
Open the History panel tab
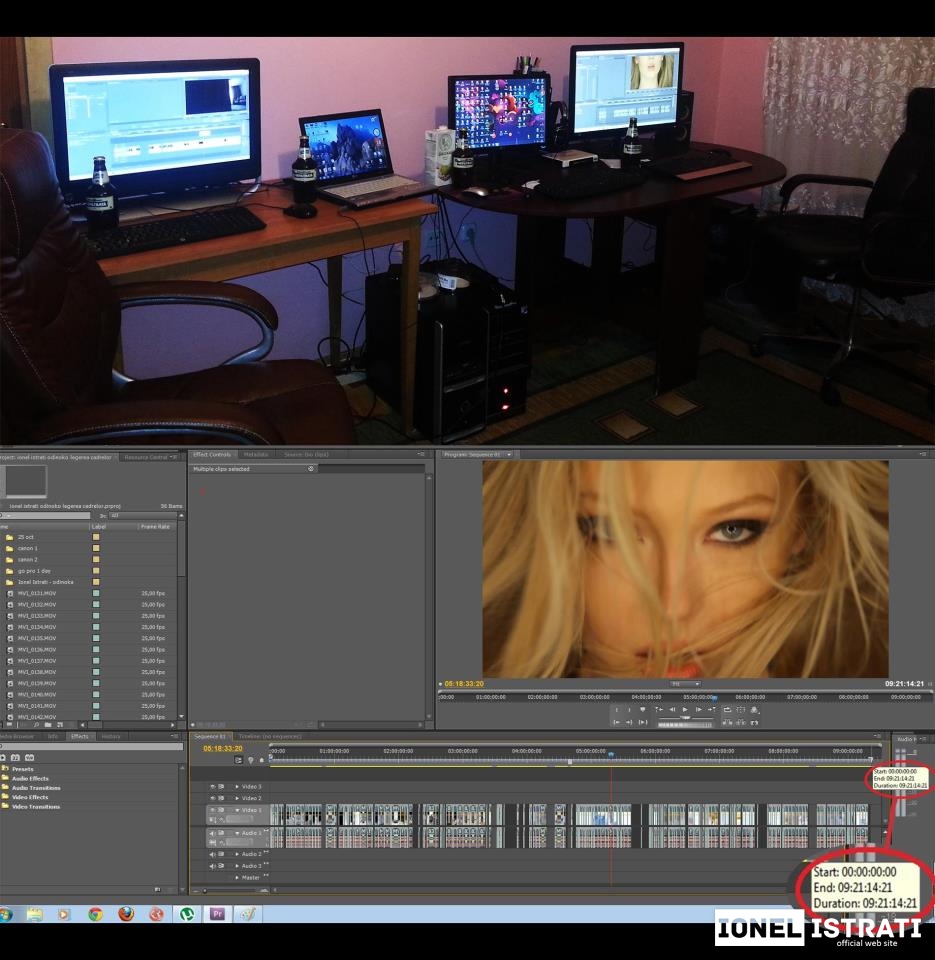tap(111, 736)
